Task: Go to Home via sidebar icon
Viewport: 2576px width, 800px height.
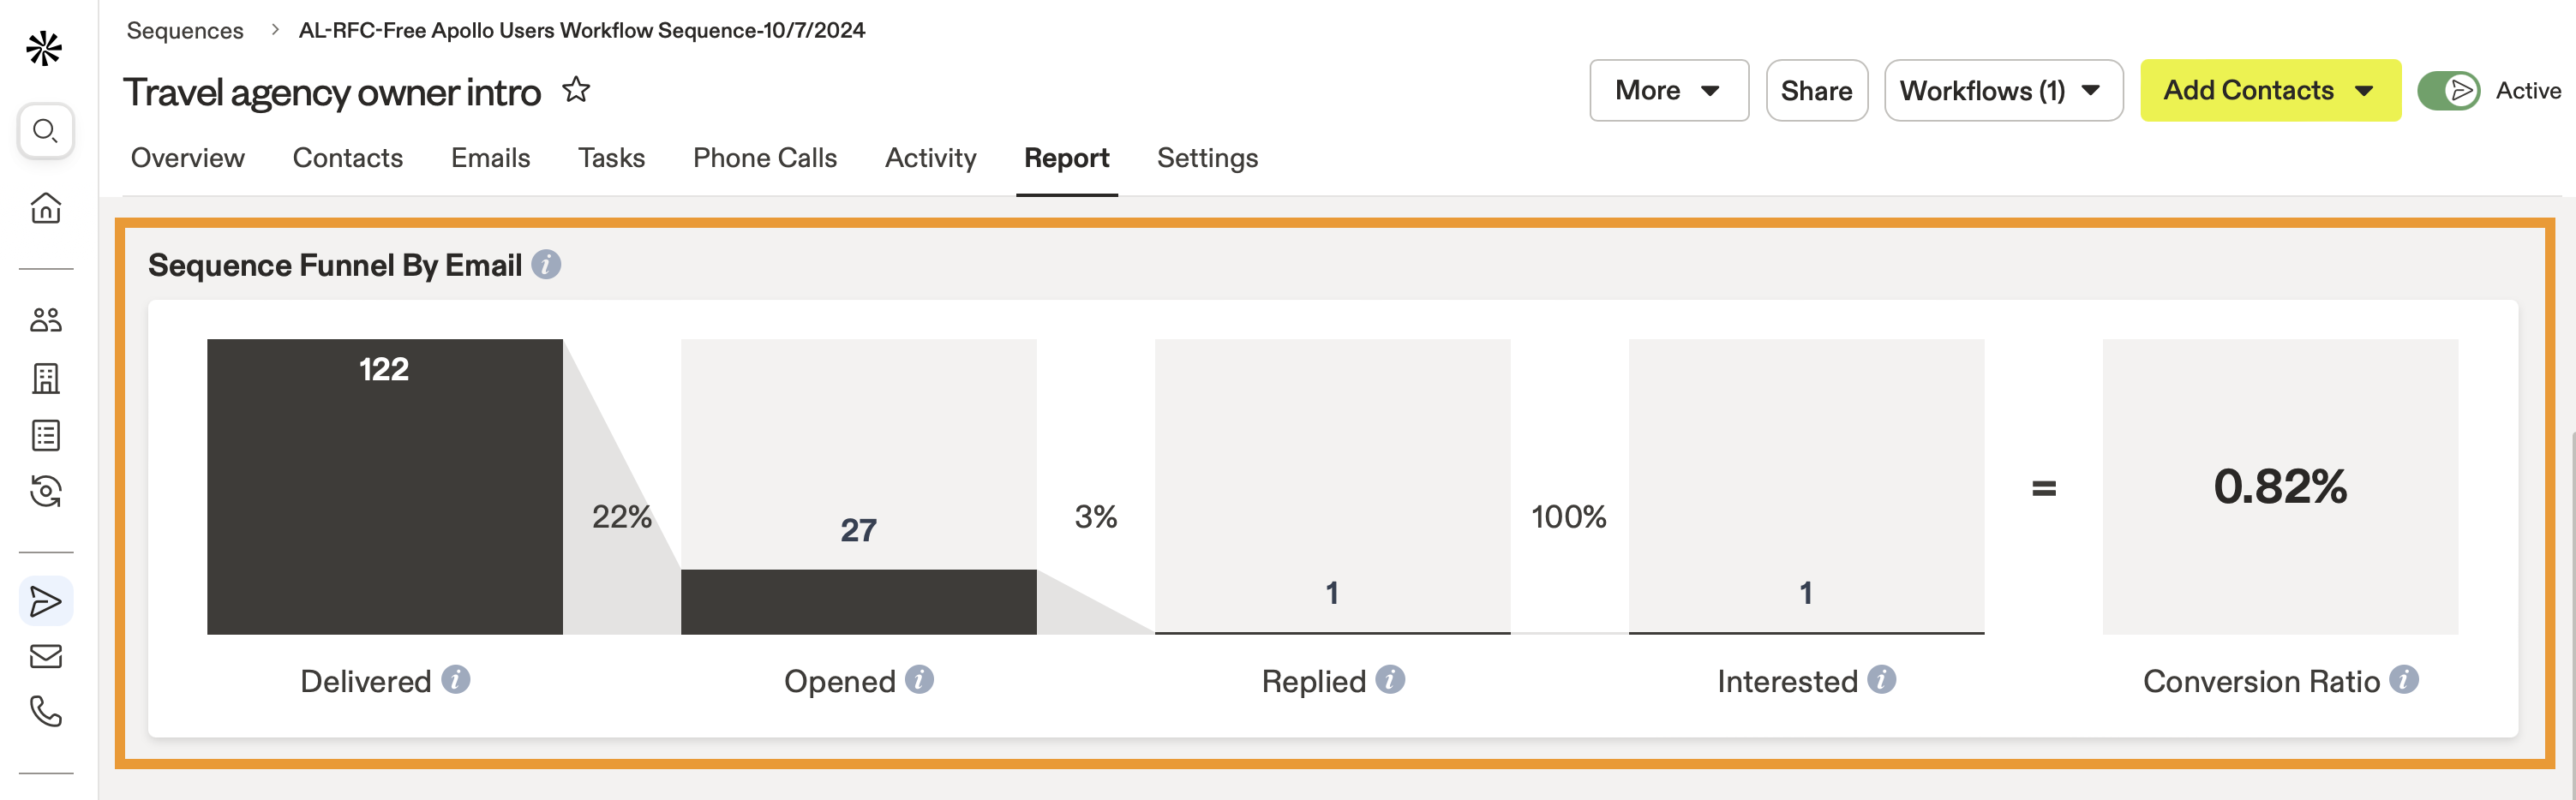Action: (x=45, y=208)
